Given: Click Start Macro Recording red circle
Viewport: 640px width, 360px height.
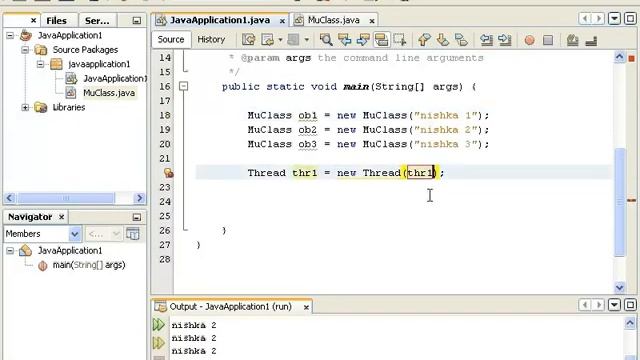Looking at the screenshot, I should 529,40.
